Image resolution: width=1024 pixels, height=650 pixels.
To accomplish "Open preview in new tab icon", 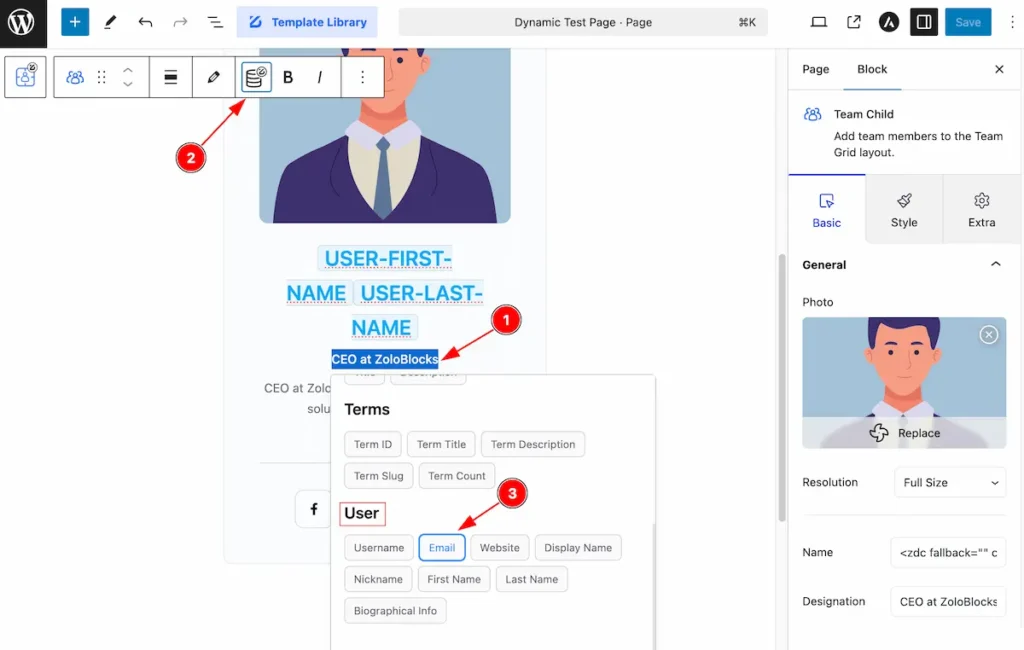I will [854, 22].
